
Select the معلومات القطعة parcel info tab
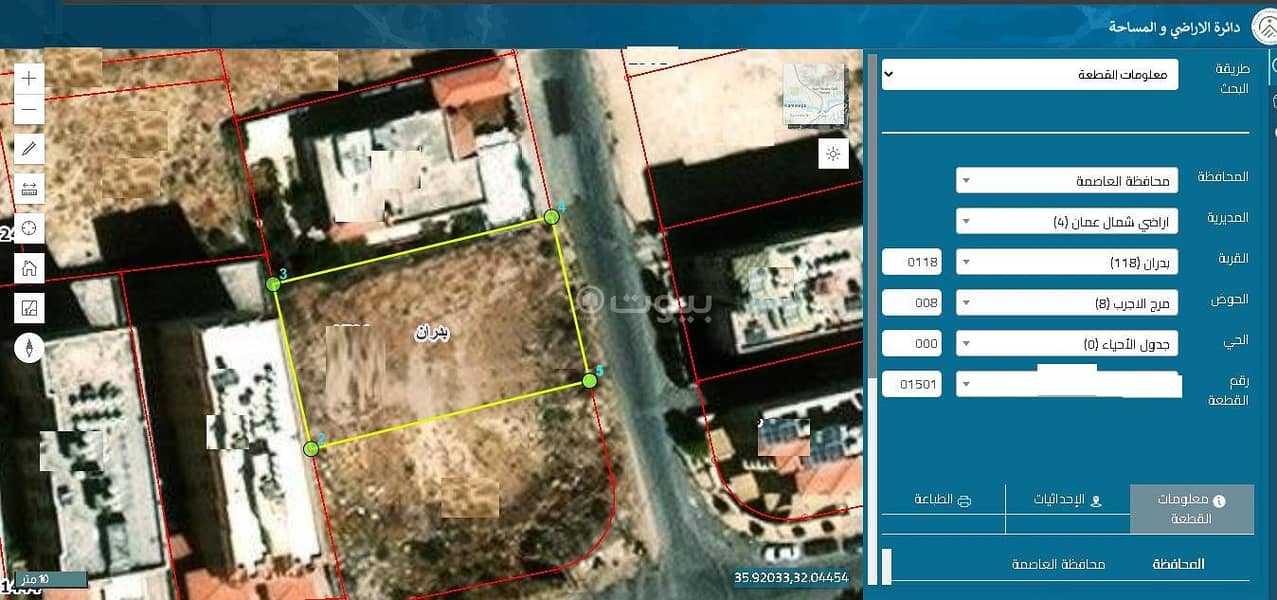tap(1191, 508)
